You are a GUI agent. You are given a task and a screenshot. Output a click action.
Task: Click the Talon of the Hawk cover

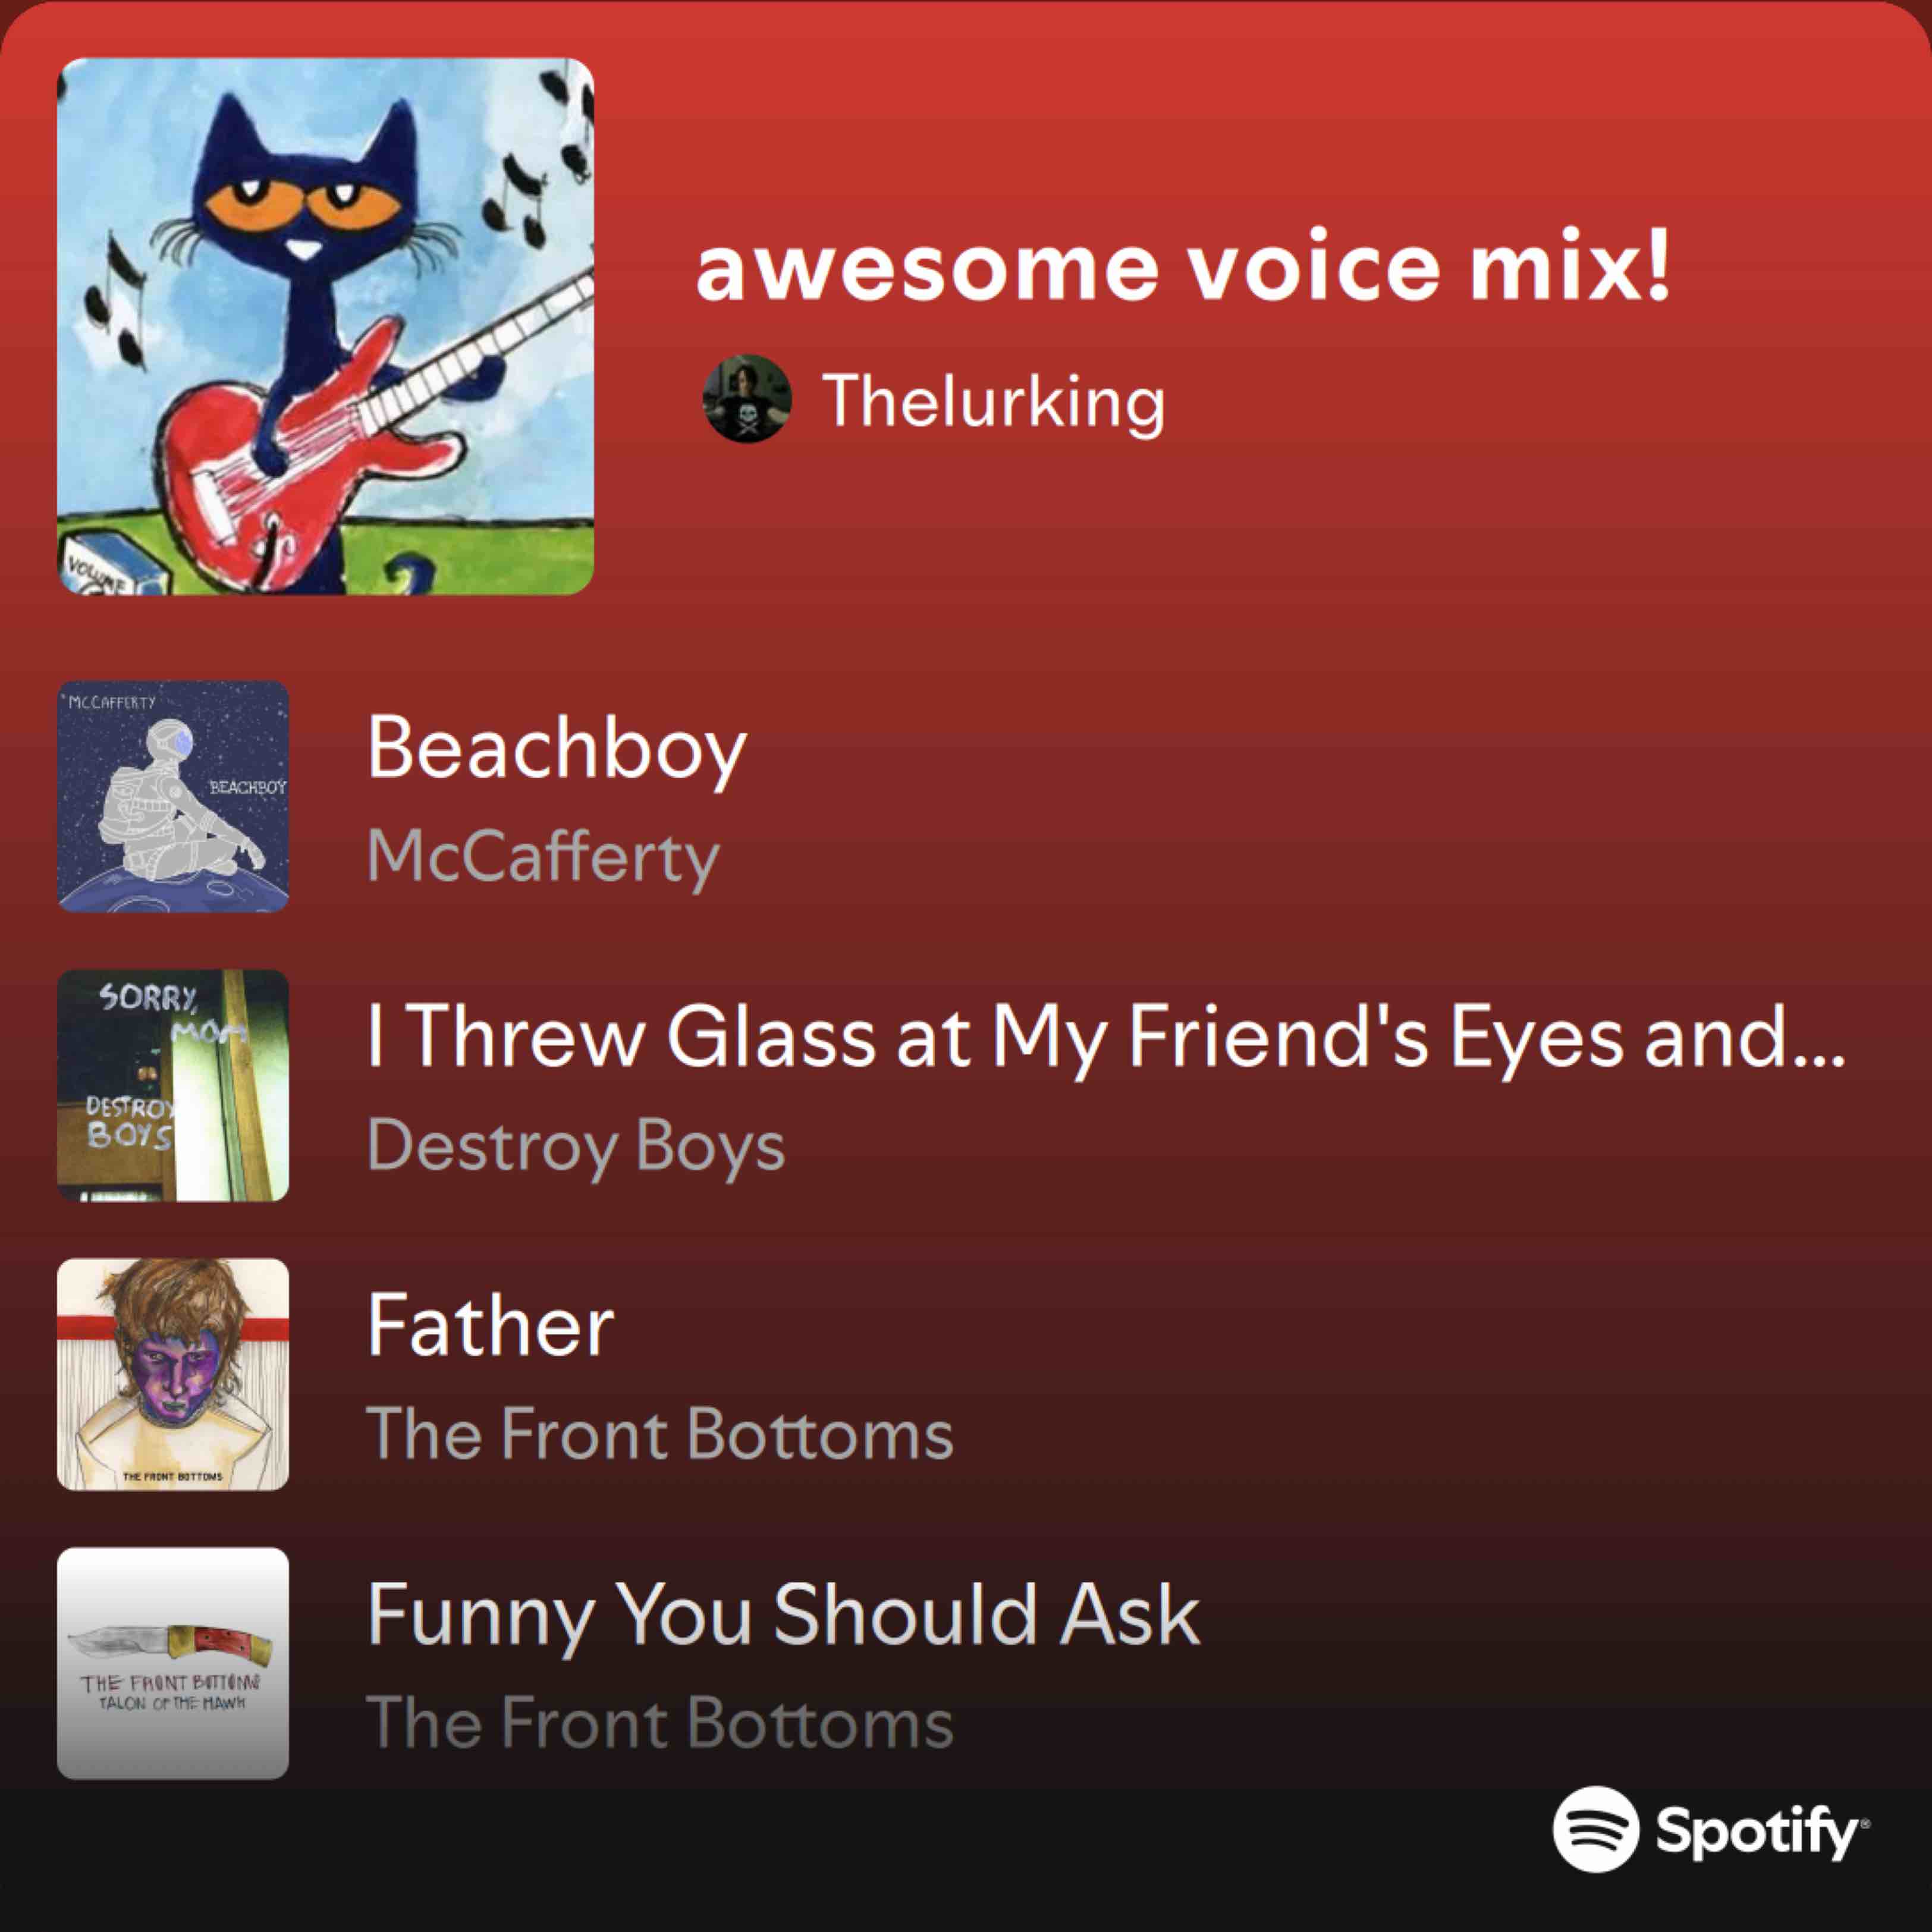pyautogui.click(x=173, y=1663)
